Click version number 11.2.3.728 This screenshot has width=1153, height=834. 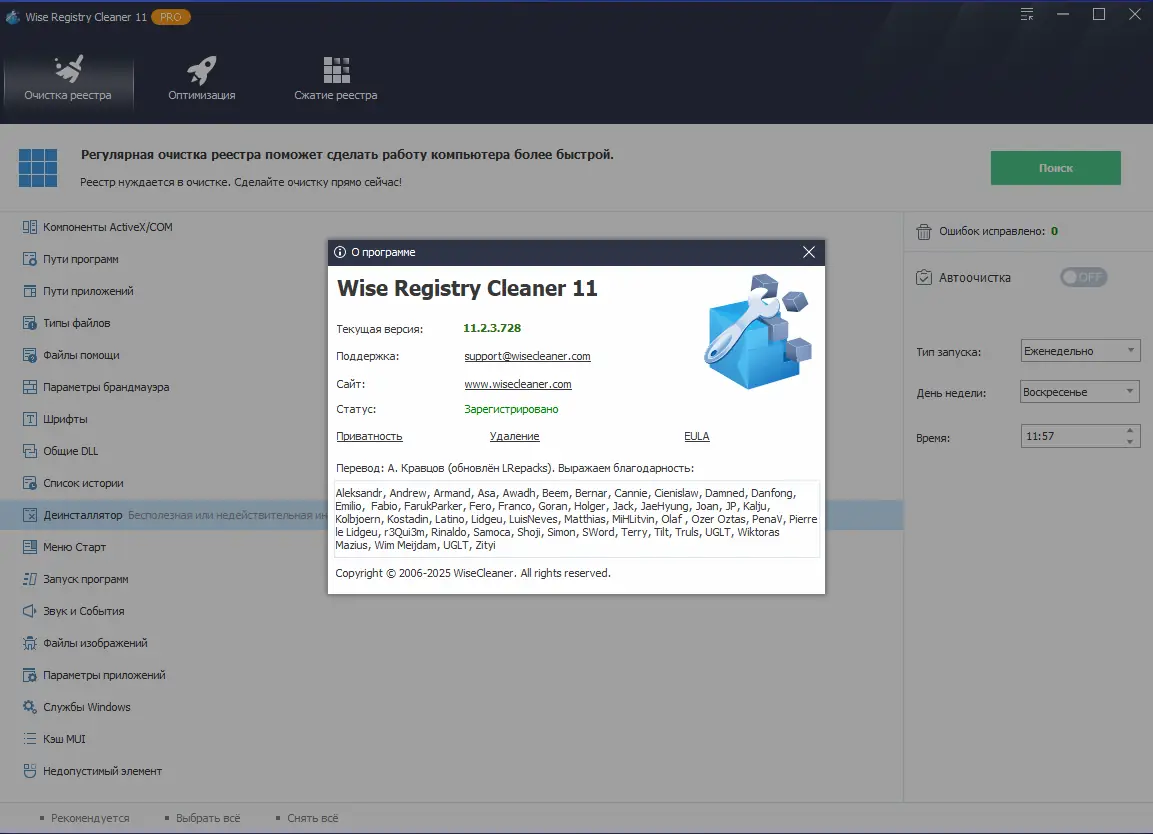(492, 328)
